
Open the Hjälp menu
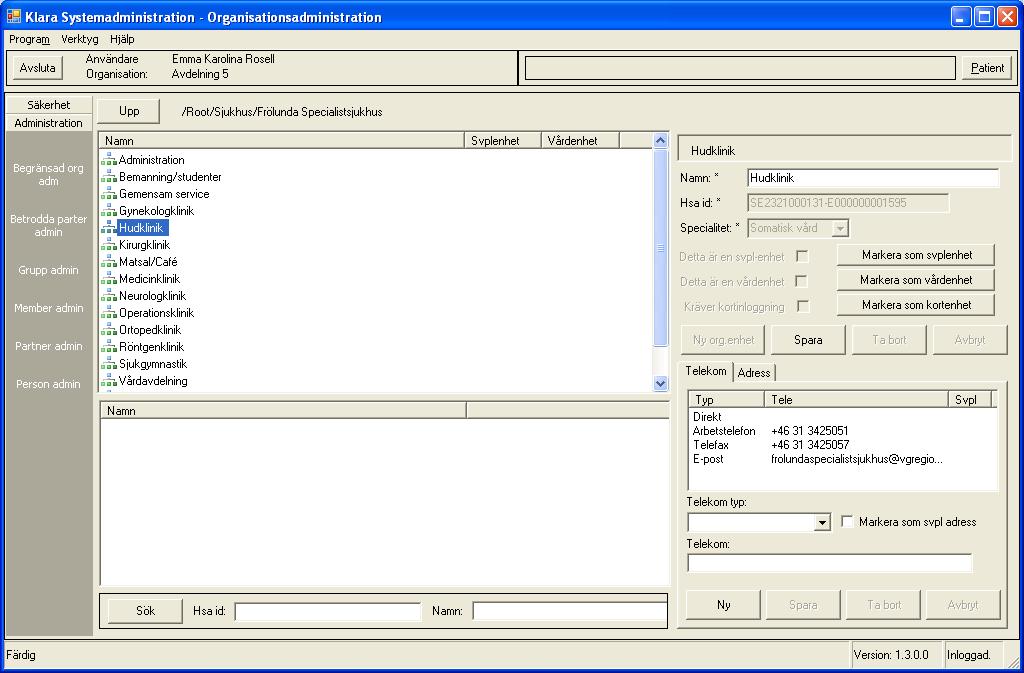click(122, 39)
